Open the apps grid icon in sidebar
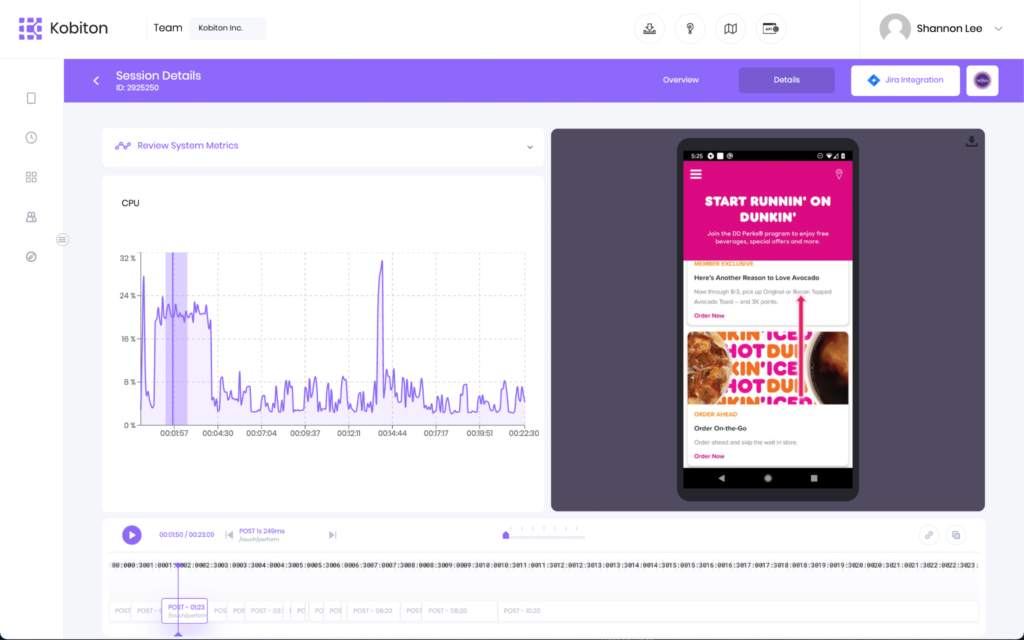 point(31,177)
